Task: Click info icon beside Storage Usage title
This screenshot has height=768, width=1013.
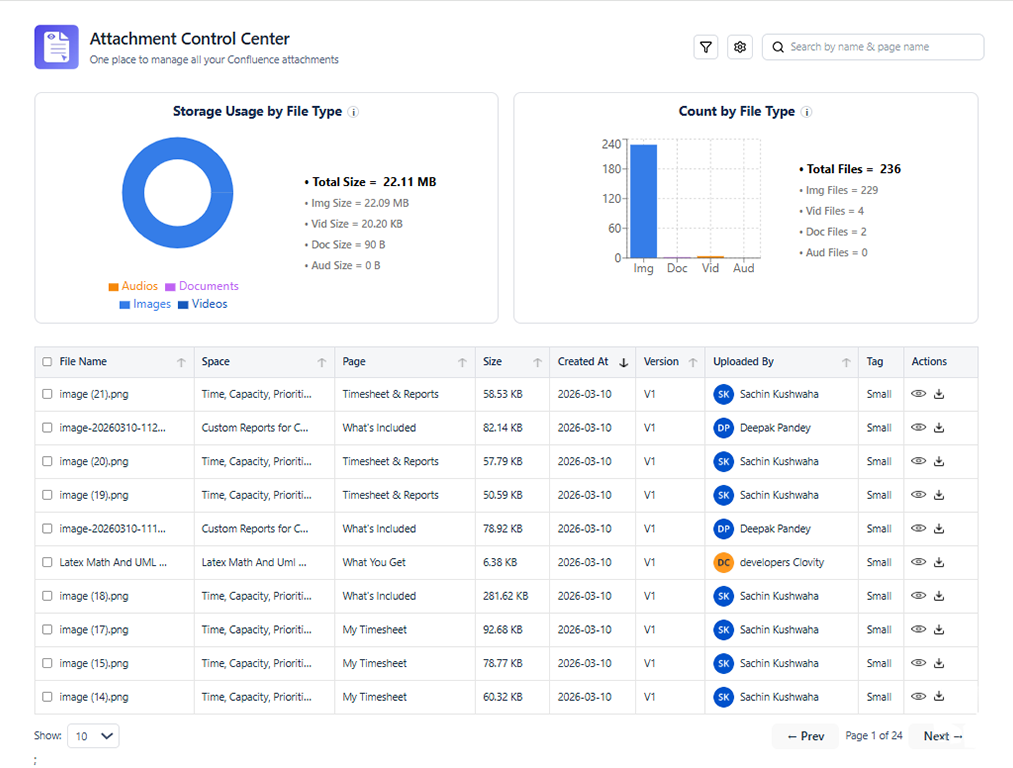Action: 353,112
